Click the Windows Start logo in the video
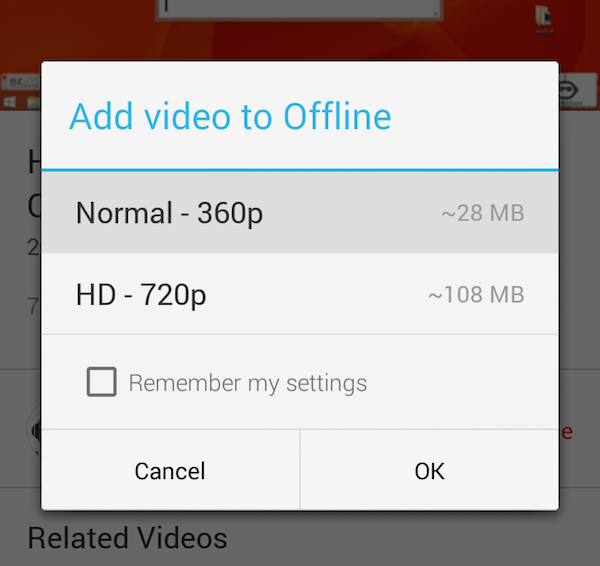Viewport: 600px width, 566px height. click(x=10, y=102)
